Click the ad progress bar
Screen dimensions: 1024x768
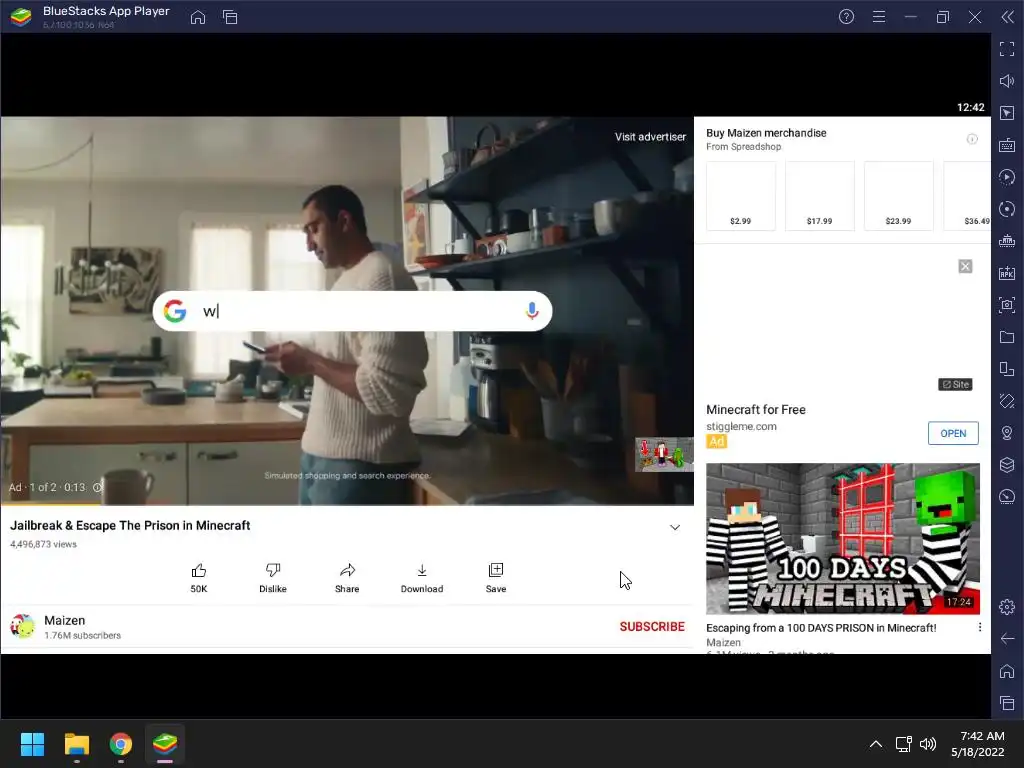pyautogui.click(x=347, y=504)
